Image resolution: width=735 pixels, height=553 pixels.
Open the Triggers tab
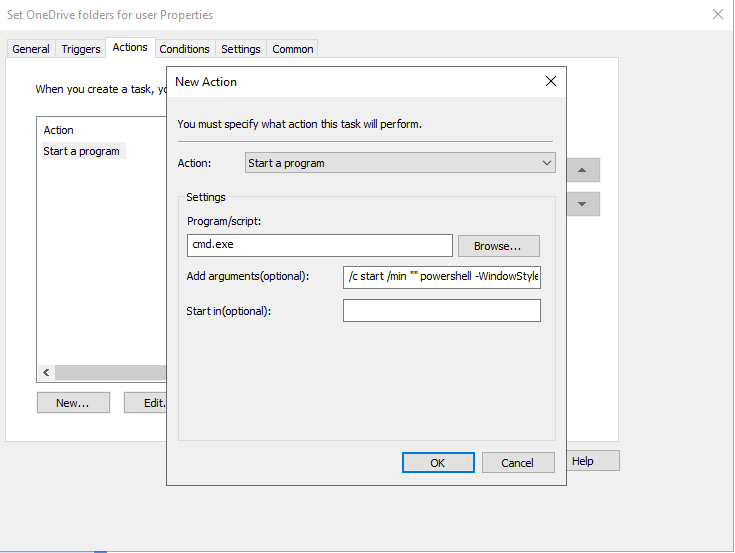(x=81, y=49)
